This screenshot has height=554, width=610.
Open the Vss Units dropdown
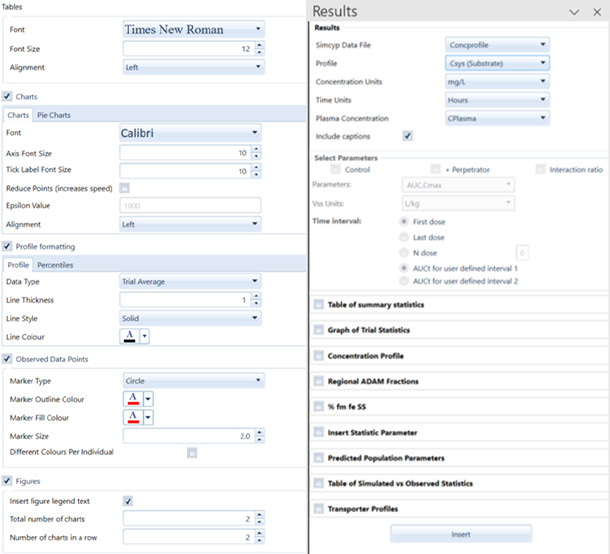458,203
